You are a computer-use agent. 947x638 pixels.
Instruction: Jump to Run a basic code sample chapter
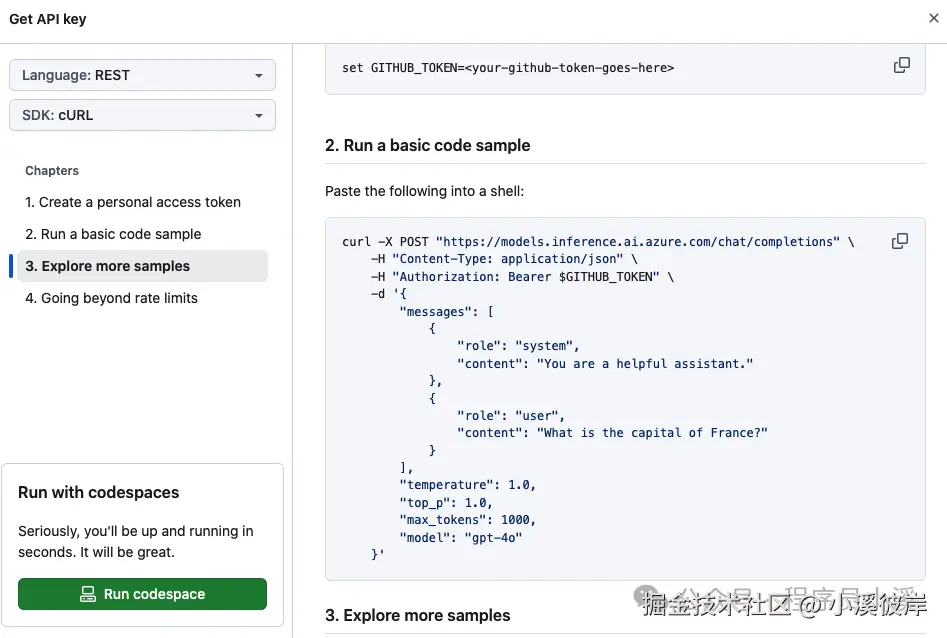[113, 234]
